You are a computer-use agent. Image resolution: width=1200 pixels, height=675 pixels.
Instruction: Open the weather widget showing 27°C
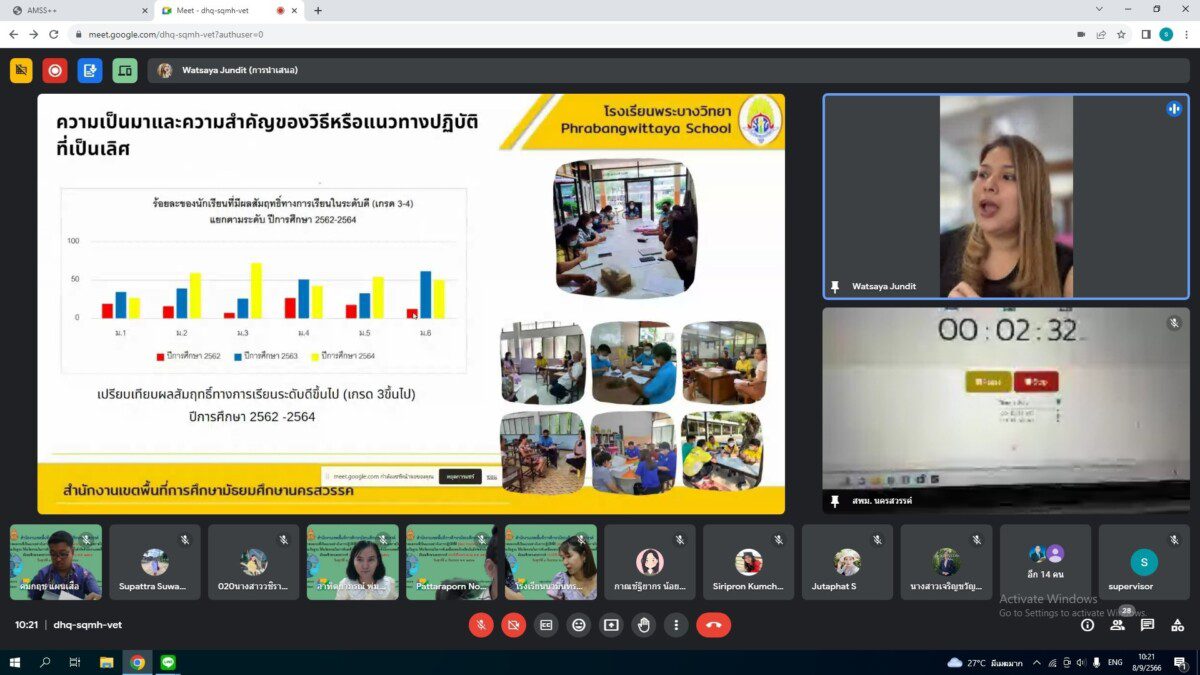click(984, 662)
